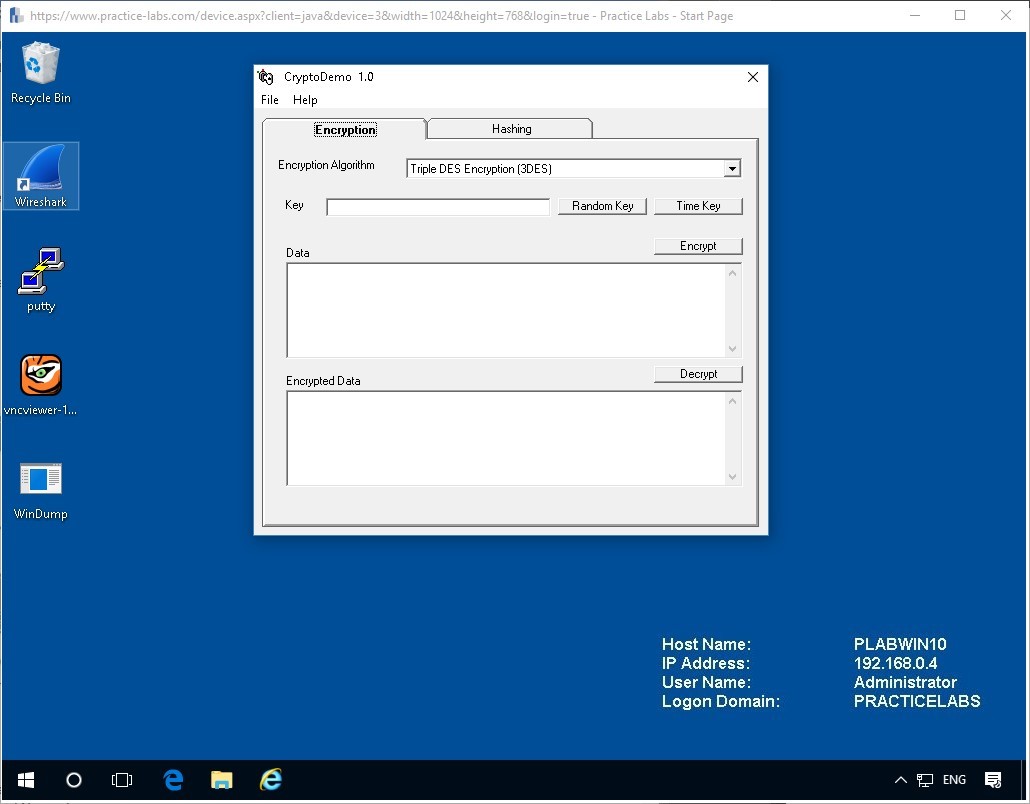1030x804 pixels.
Task: Open the notification center in the system tray
Action: tap(993, 780)
